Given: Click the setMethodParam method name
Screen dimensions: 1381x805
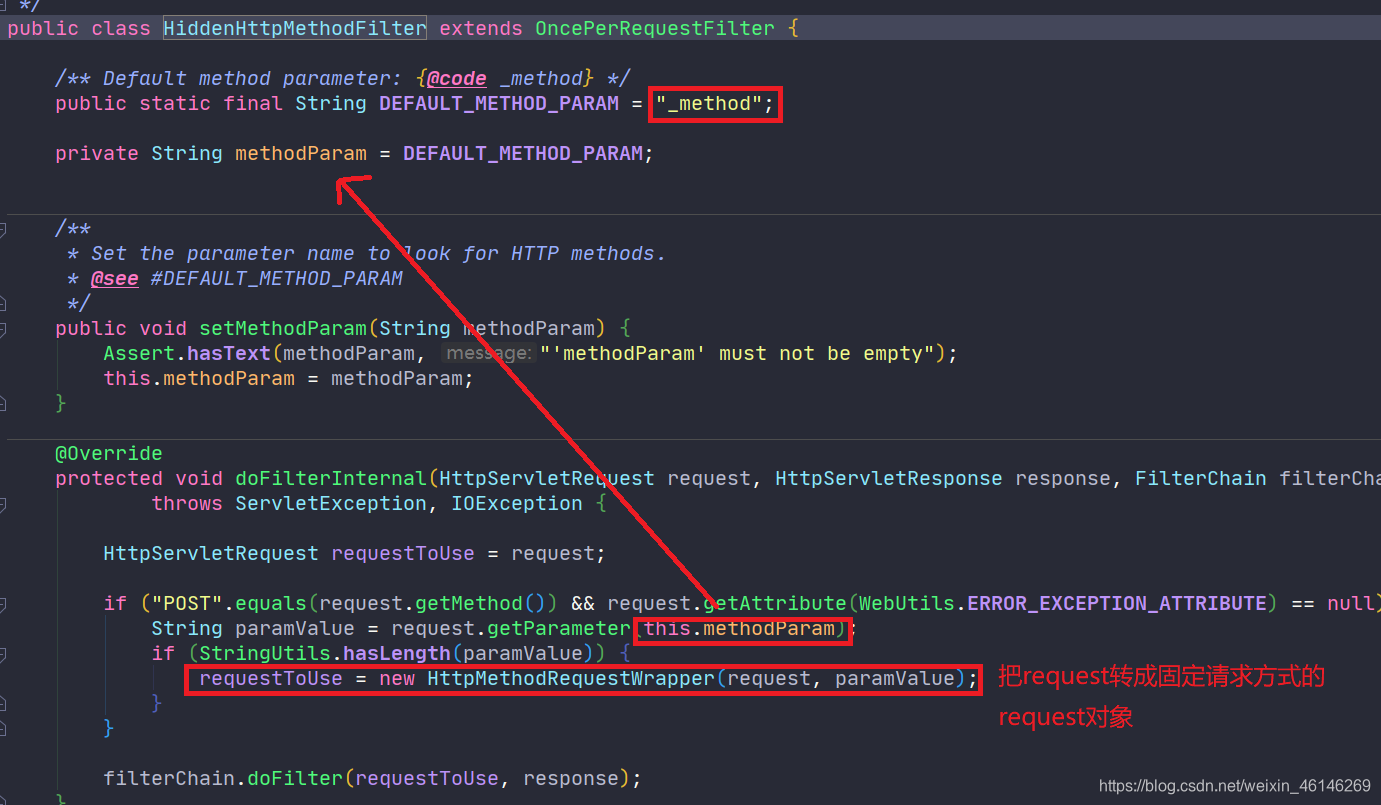Looking at the screenshot, I should point(283,328).
